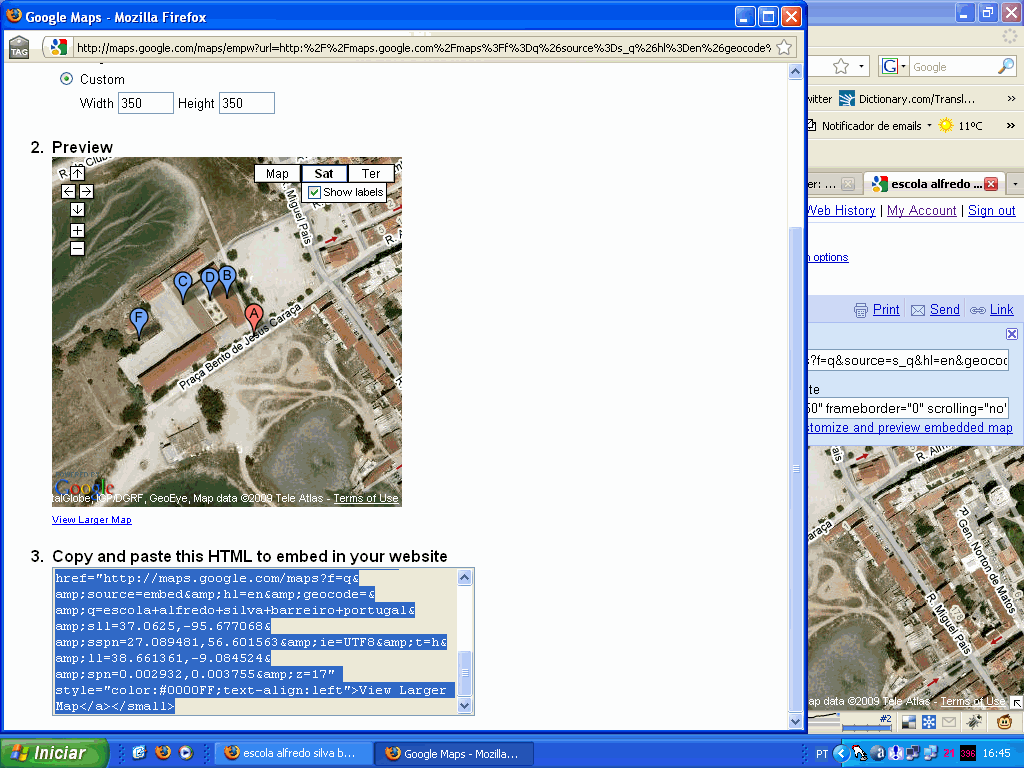Screen dimensions: 1024x768
Task: Expand bookmark star dropdown arrow
Action: 861,66
